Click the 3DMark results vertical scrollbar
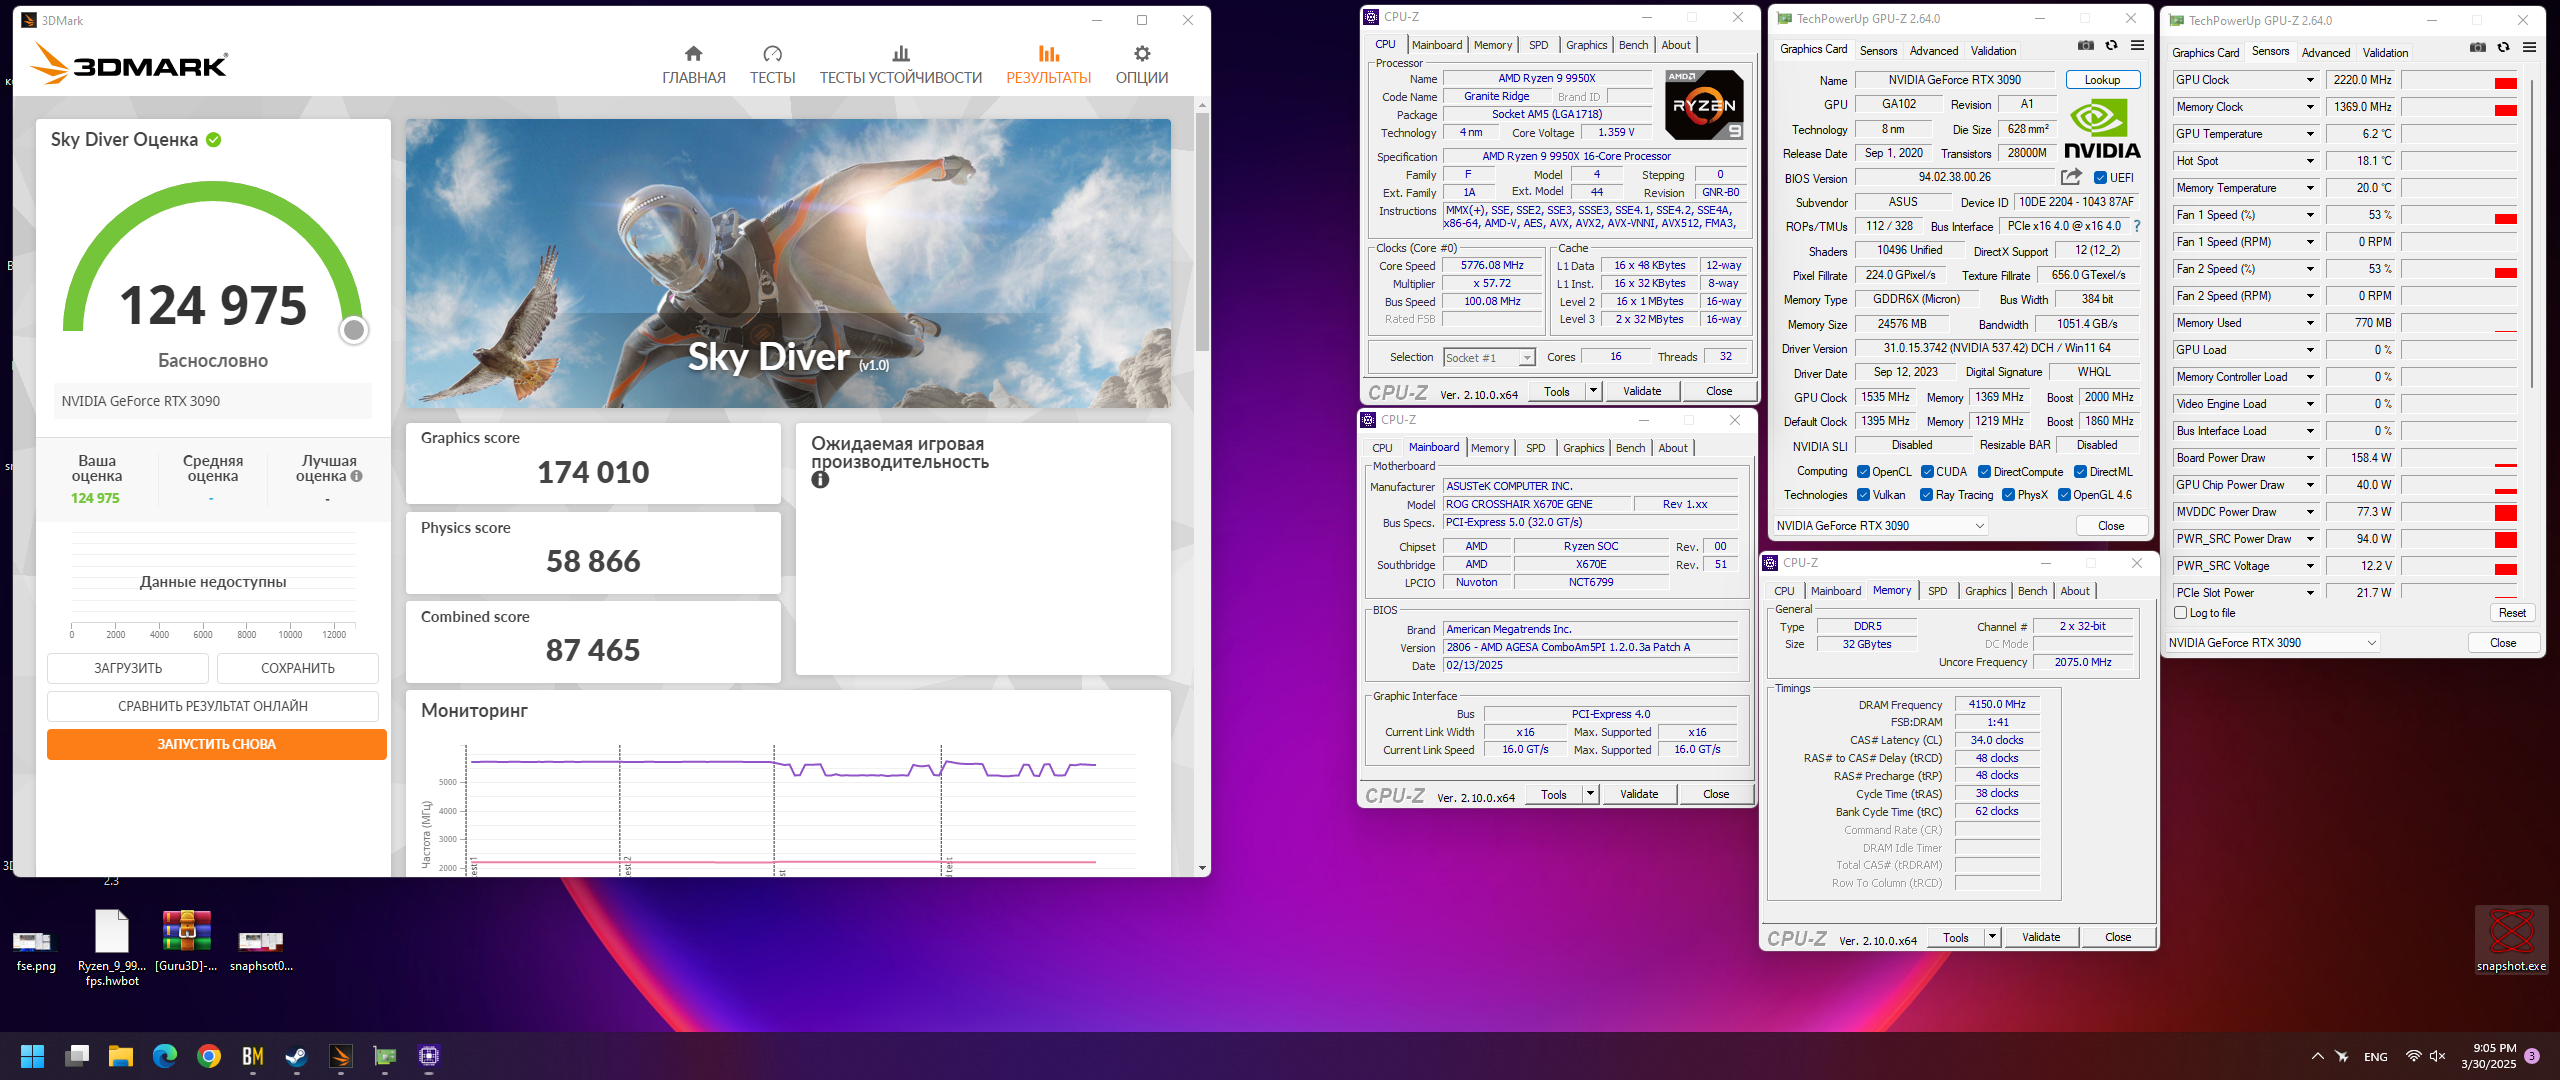 1202,232
